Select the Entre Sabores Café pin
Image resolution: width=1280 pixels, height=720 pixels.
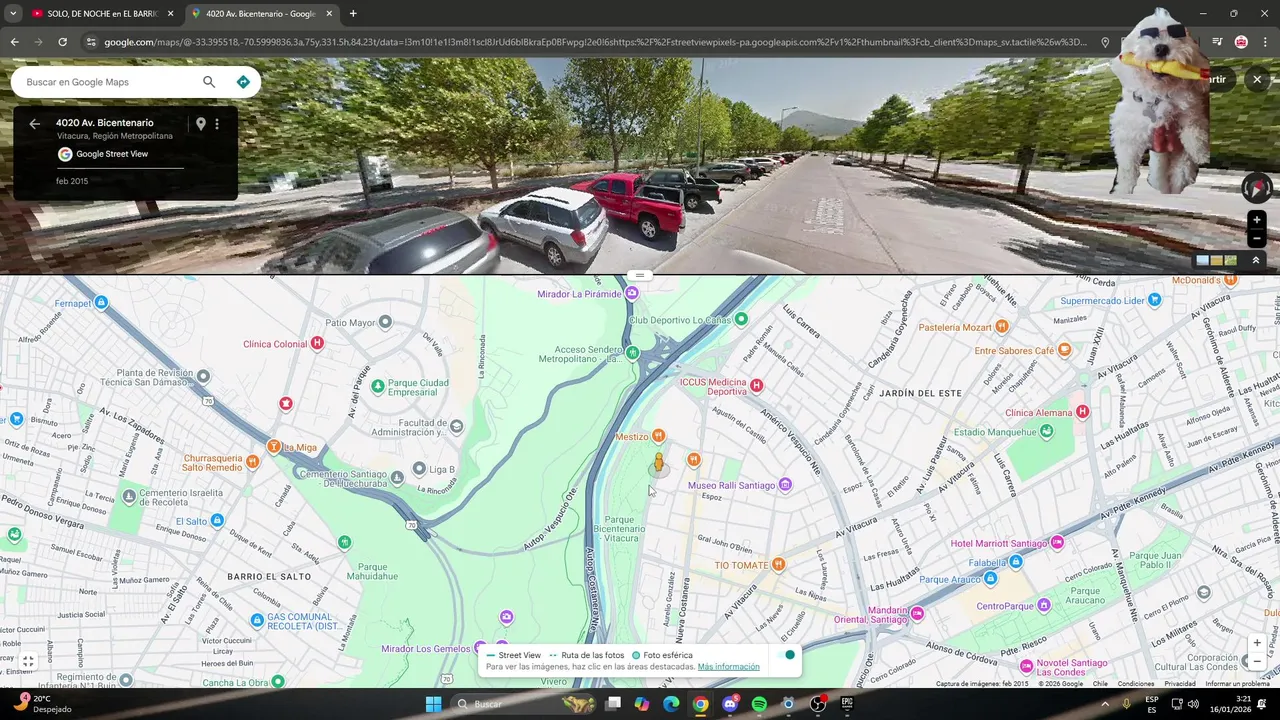(x=1065, y=350)
